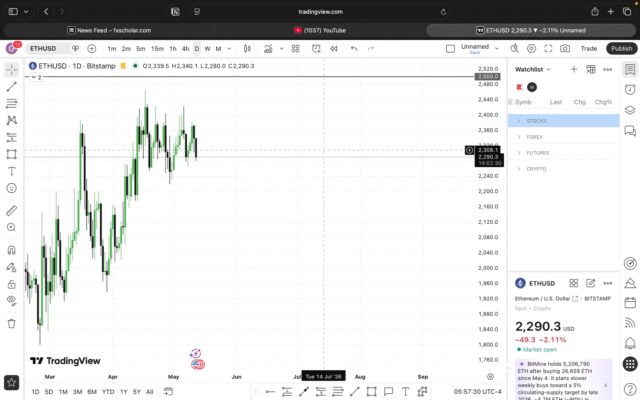Open quick search magnifier
The width and height of the screenshot is (640, 400).
(x=514, y=49)
